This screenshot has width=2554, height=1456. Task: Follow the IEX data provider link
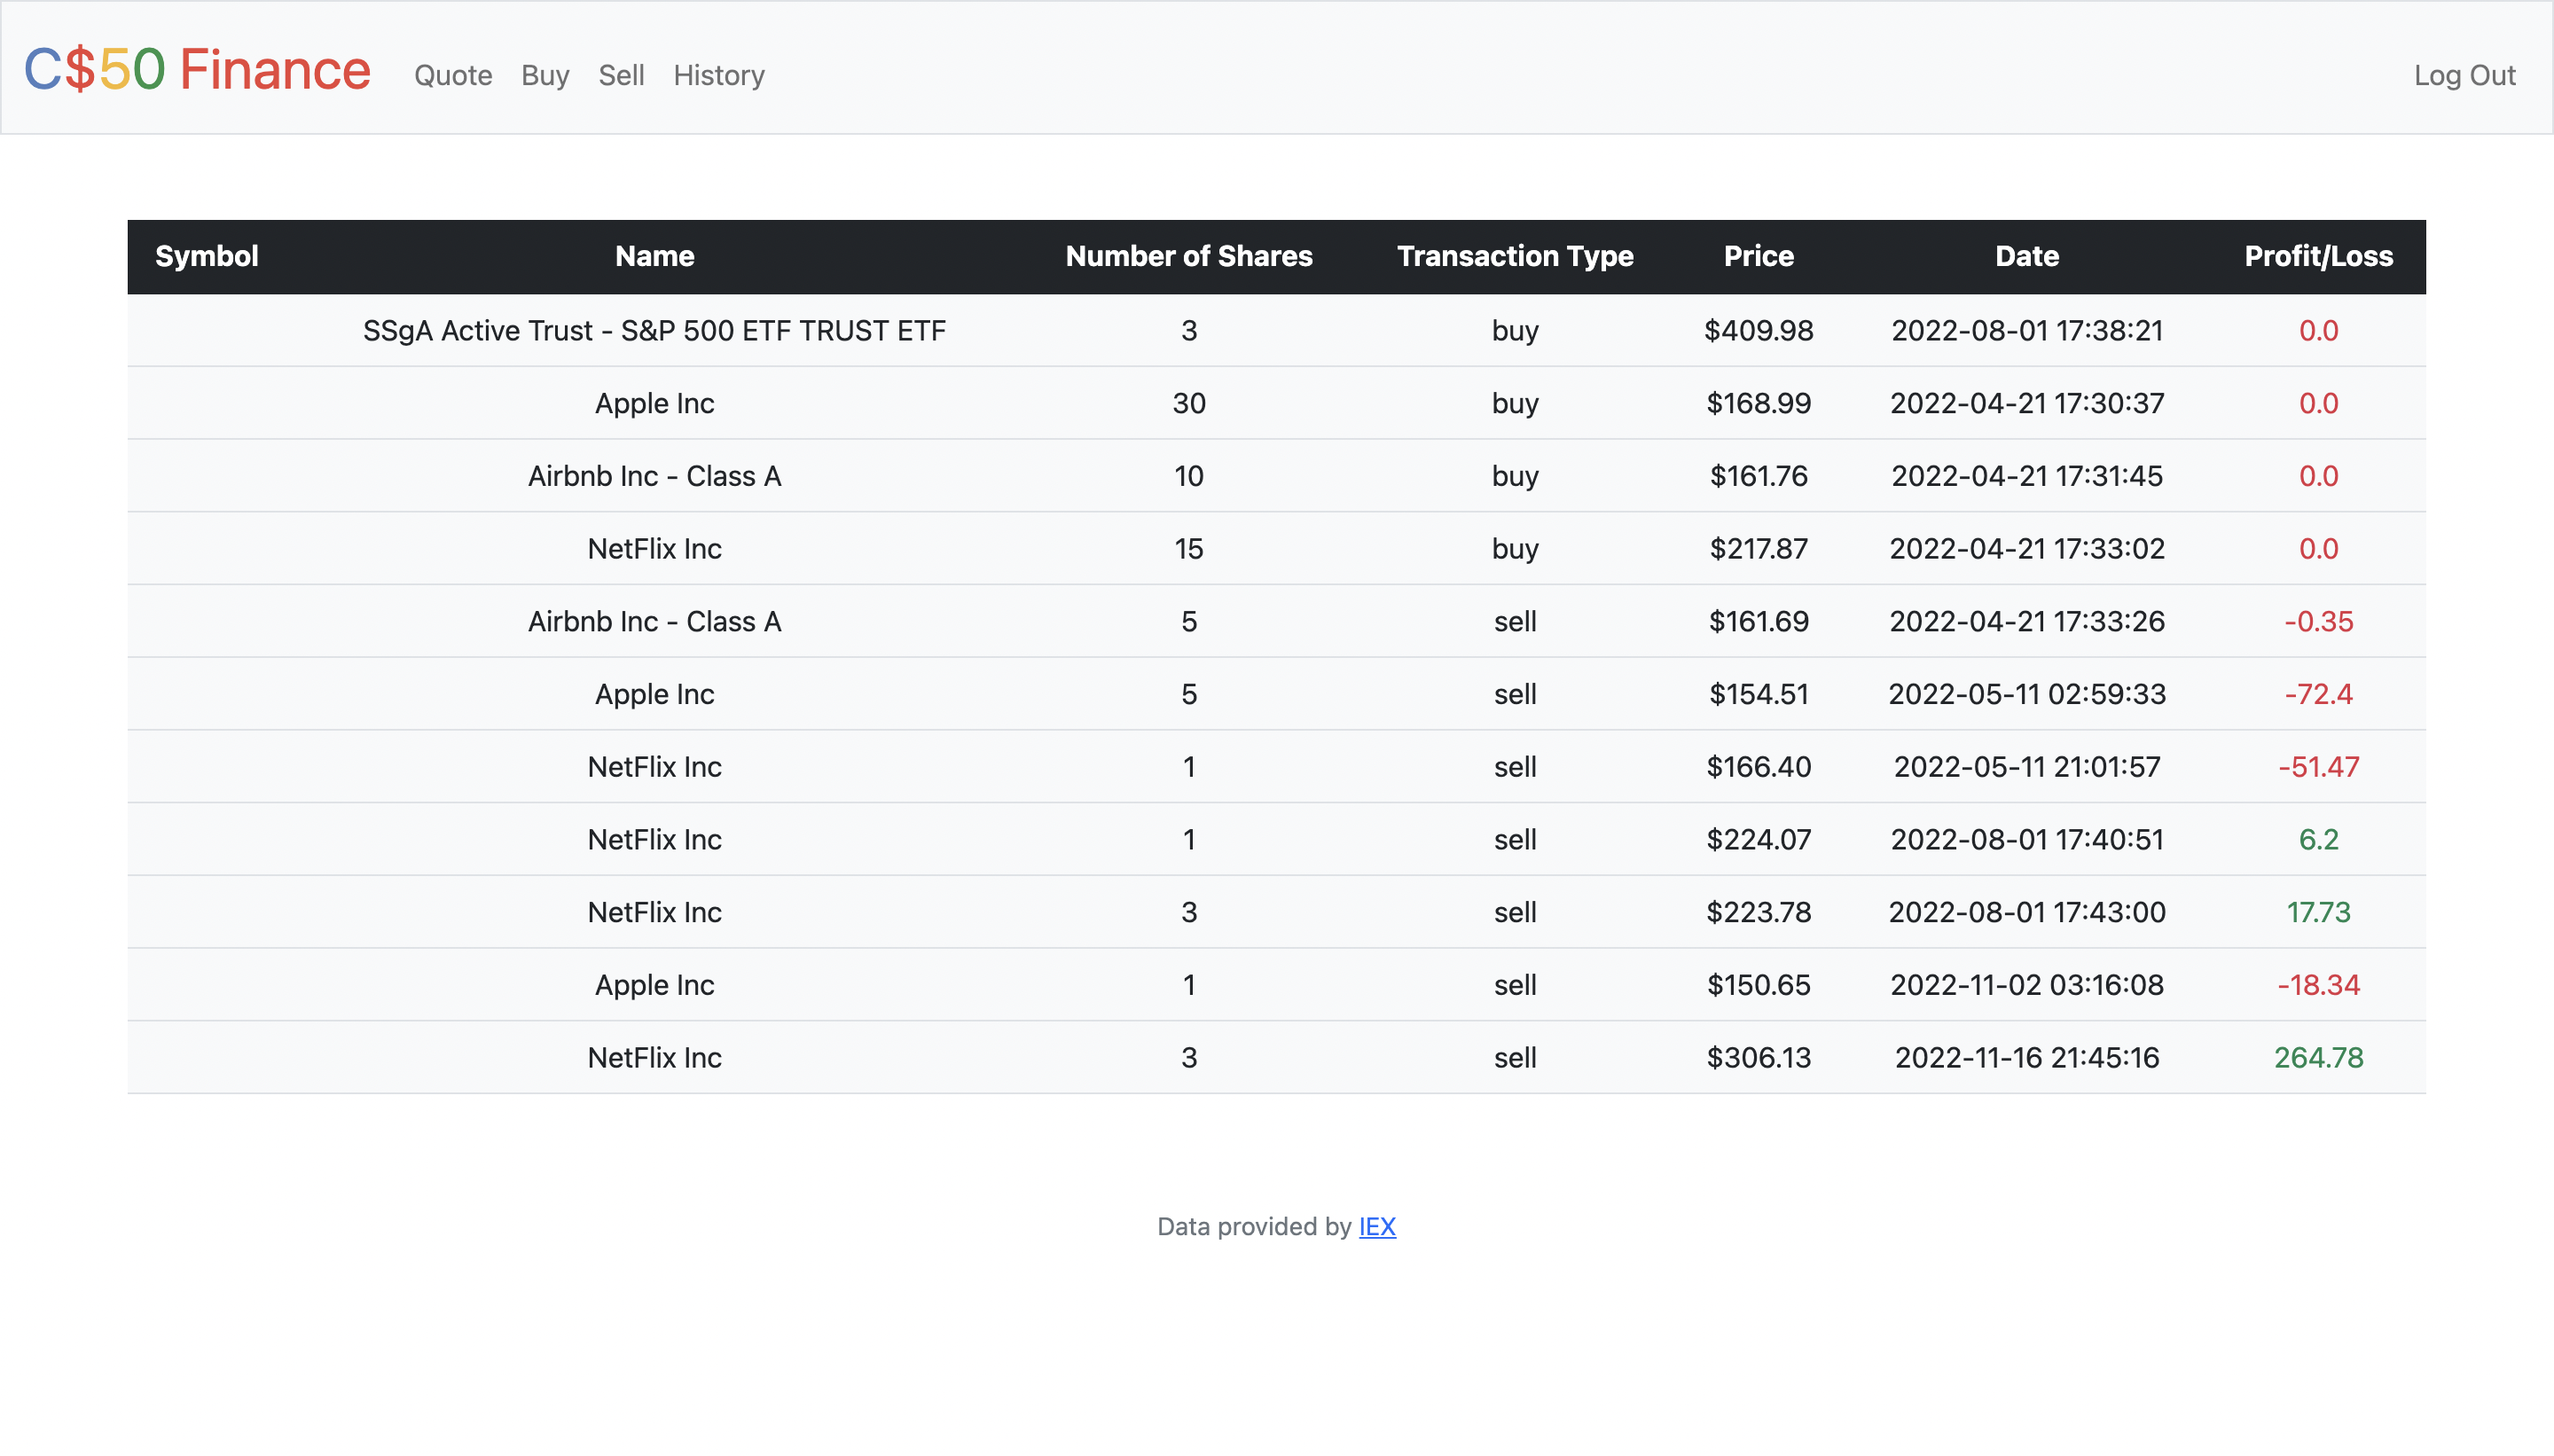coord(1377,1226)
